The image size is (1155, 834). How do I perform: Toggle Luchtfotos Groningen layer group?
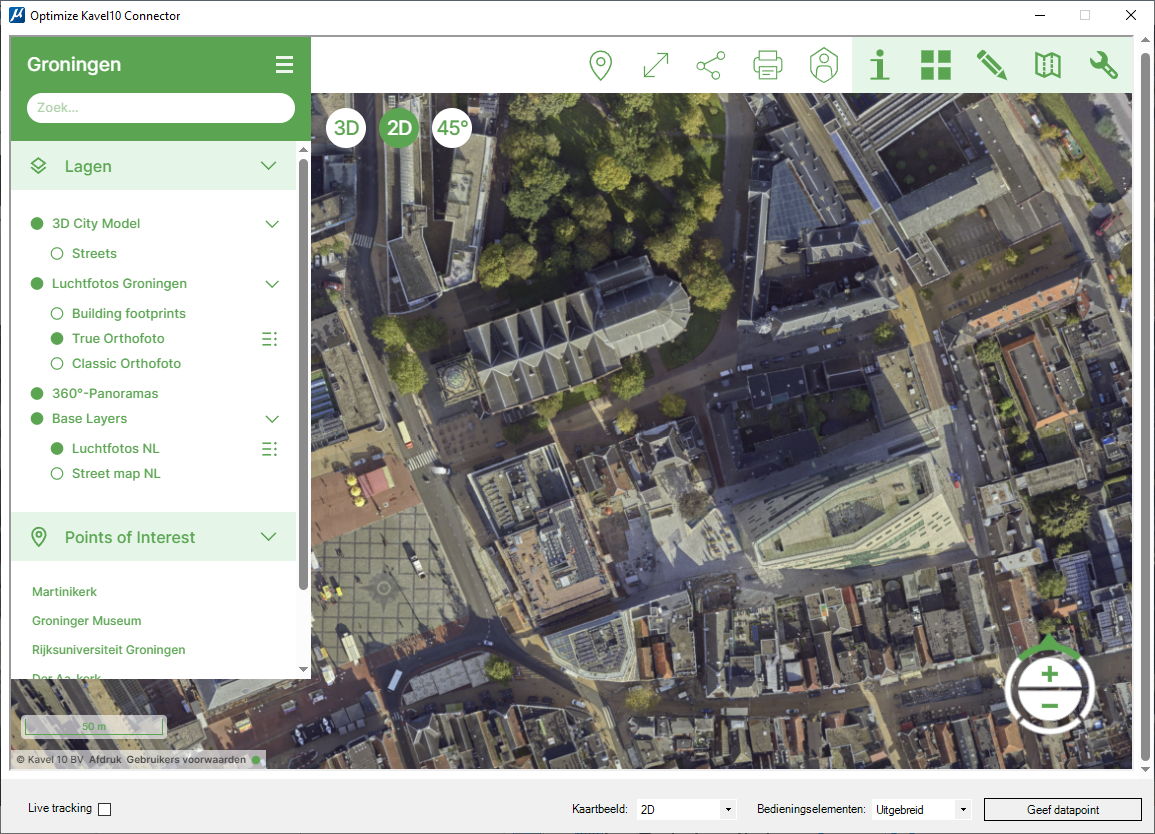tap(37, 284)
